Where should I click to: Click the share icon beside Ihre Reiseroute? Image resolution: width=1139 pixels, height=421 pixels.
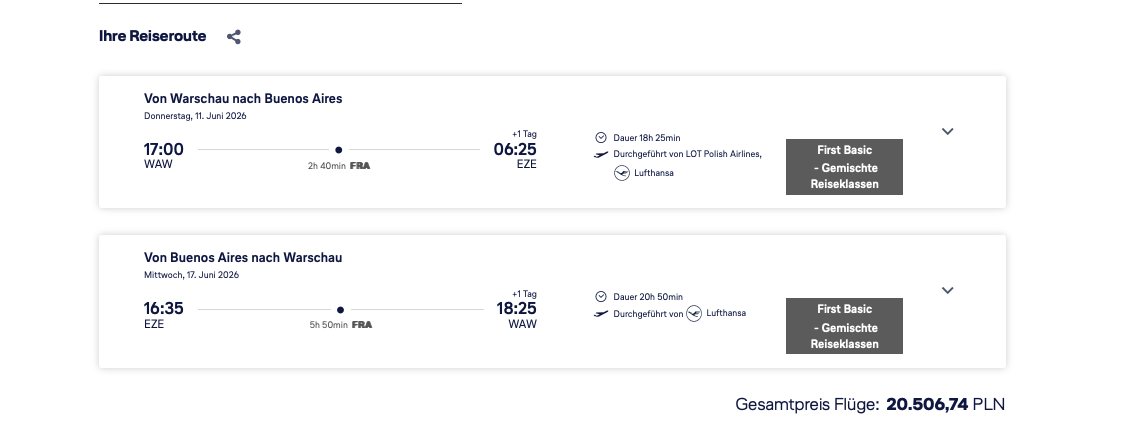tap(234, 37)
